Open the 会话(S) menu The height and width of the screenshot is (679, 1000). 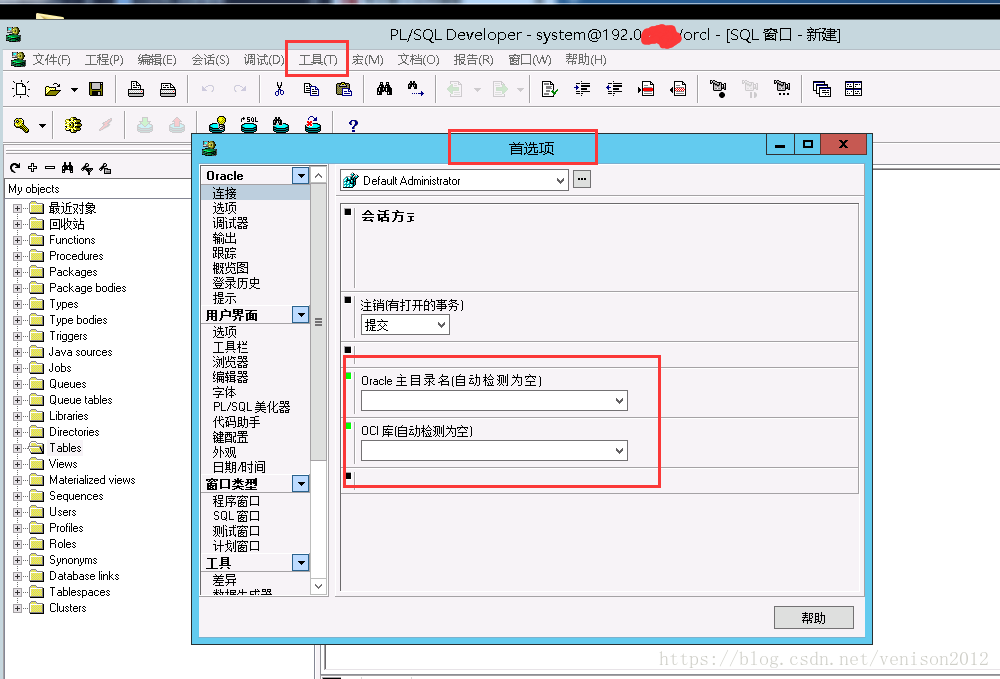[210, 59]
